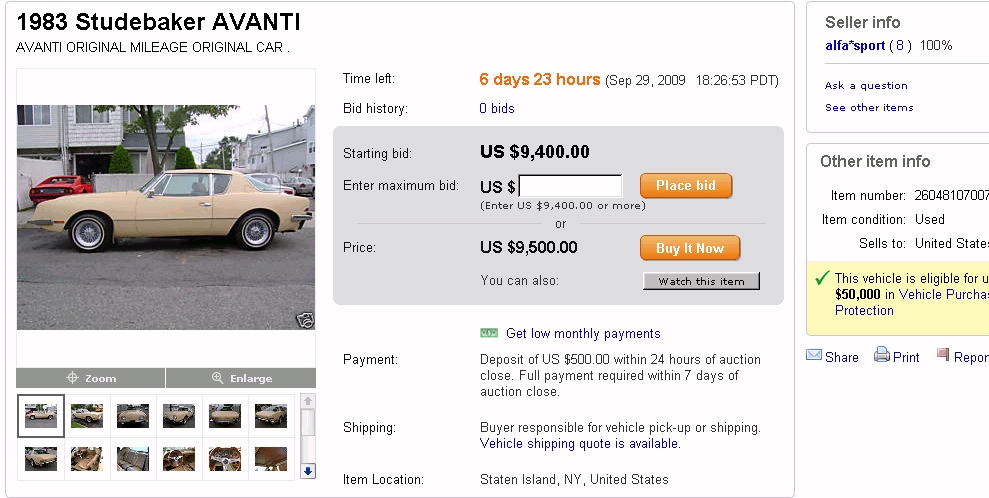Open See other items link

(869, 108)
